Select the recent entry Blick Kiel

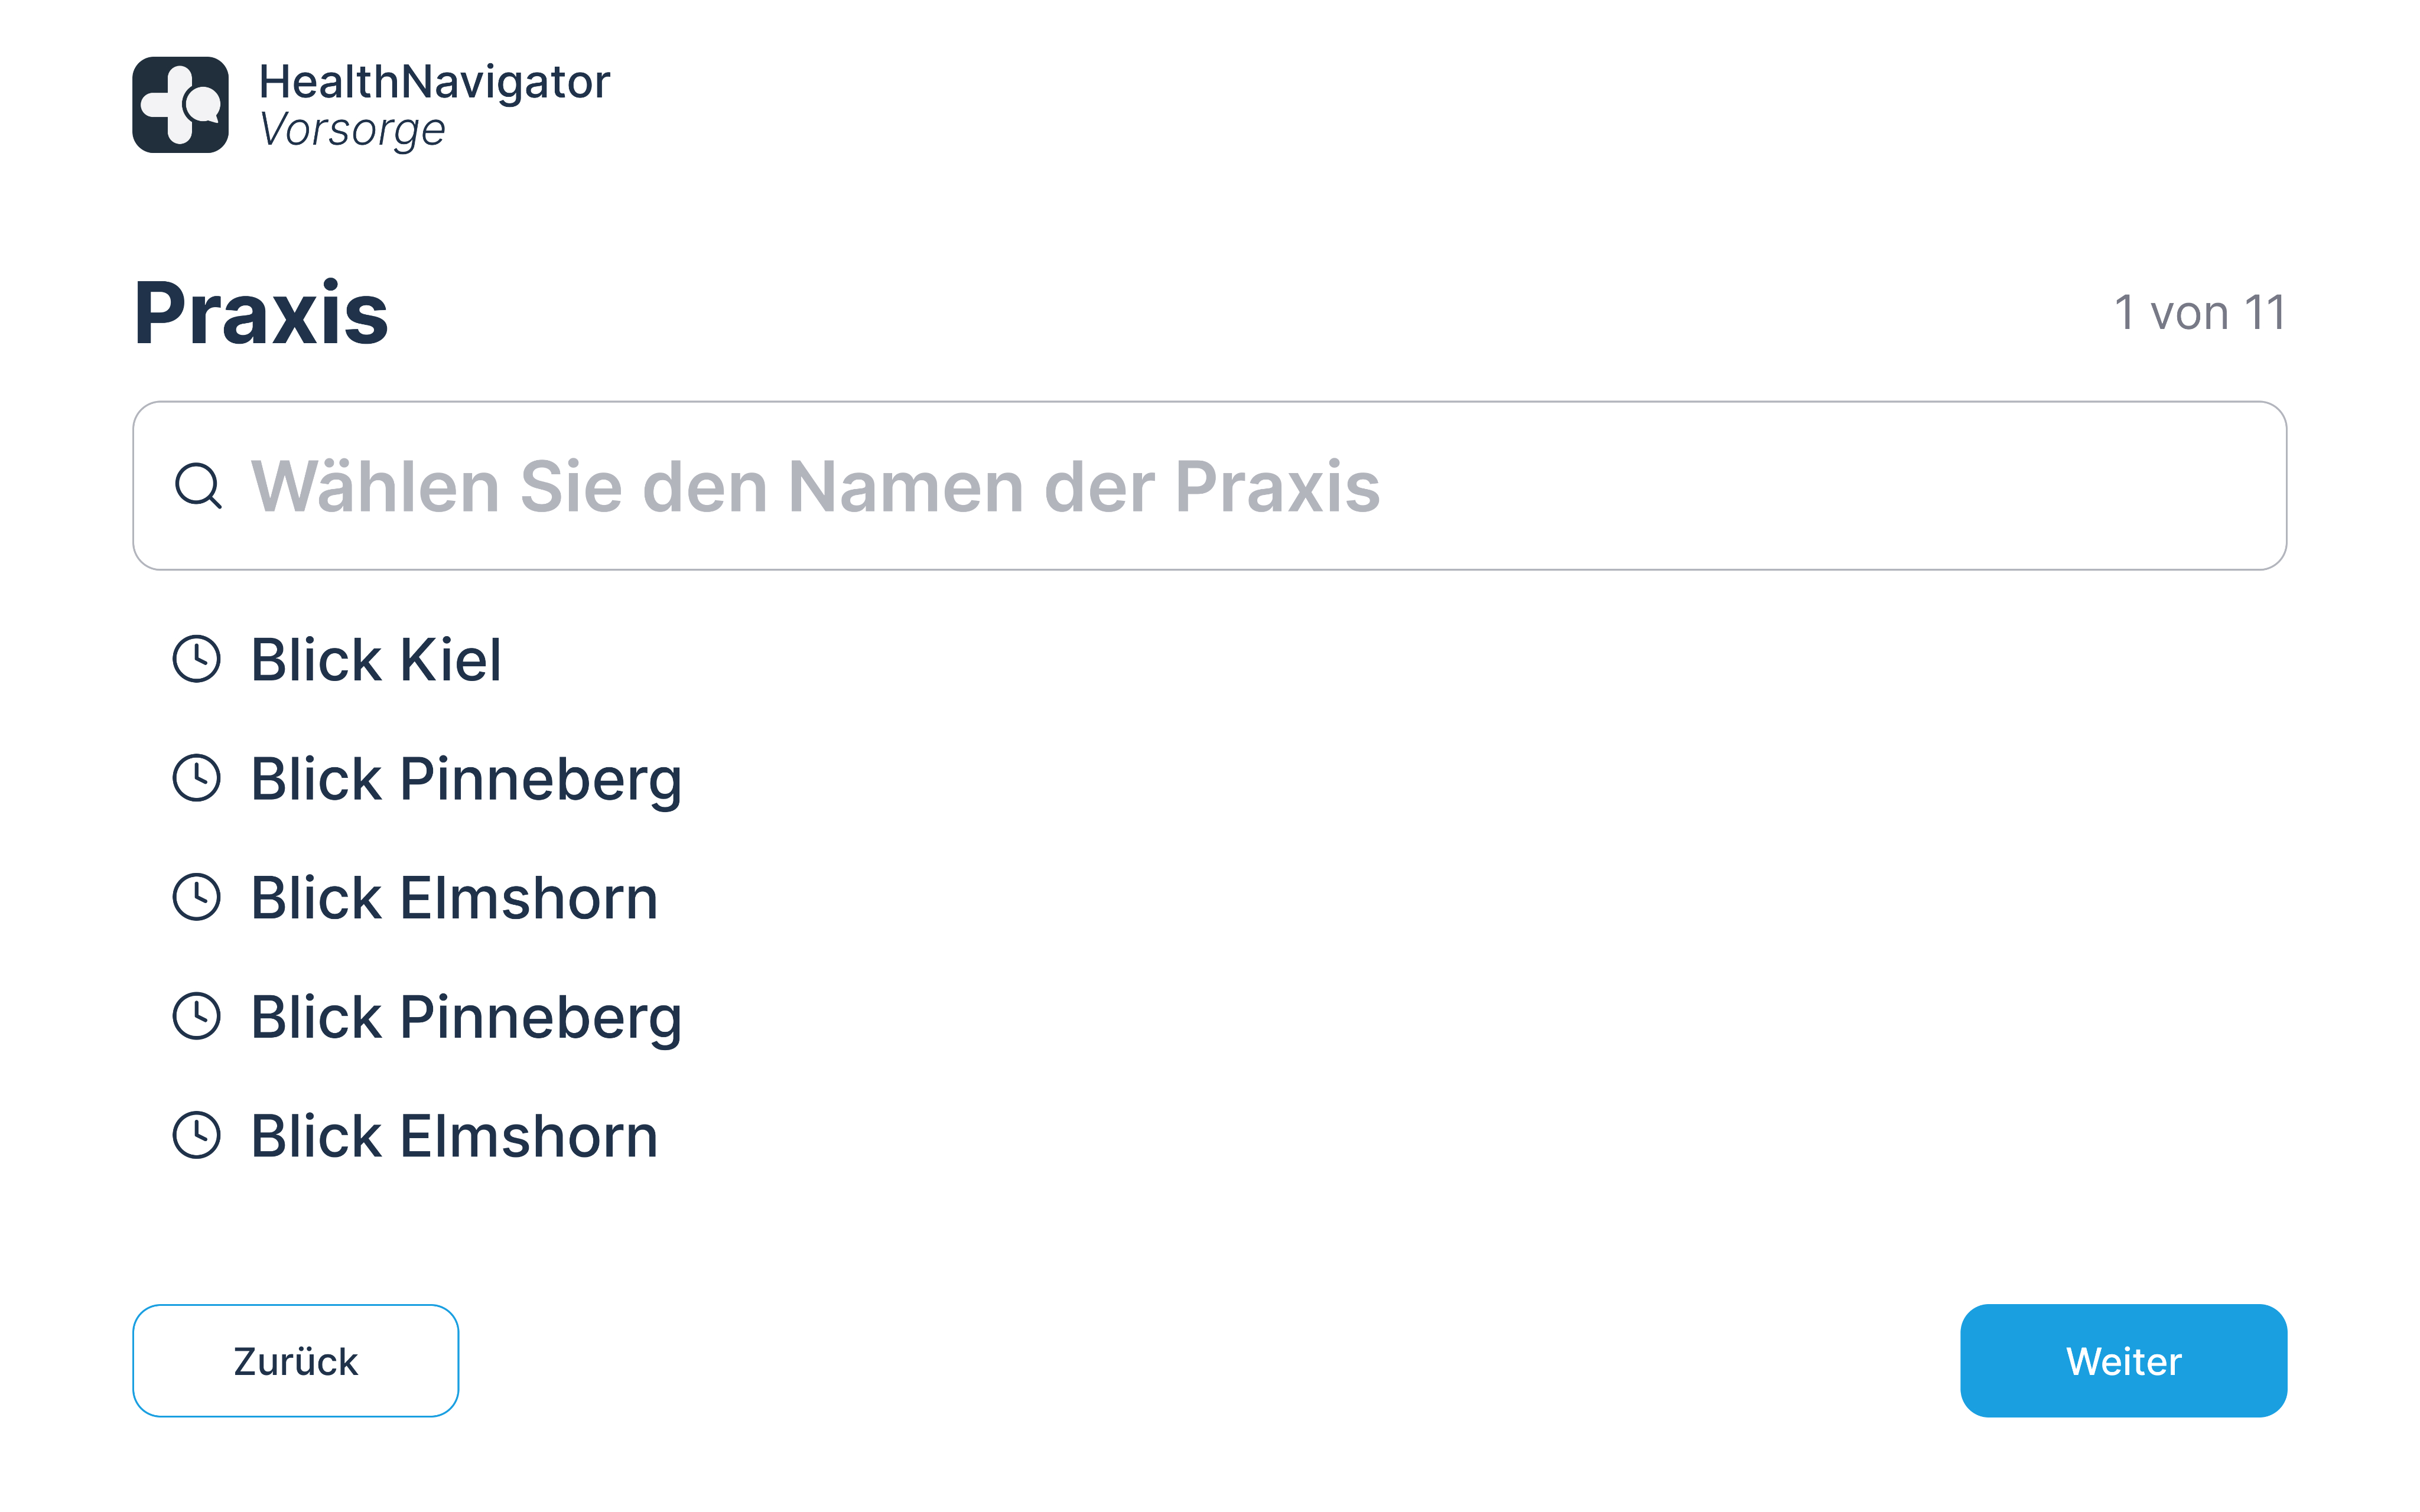tap(376, 660)
